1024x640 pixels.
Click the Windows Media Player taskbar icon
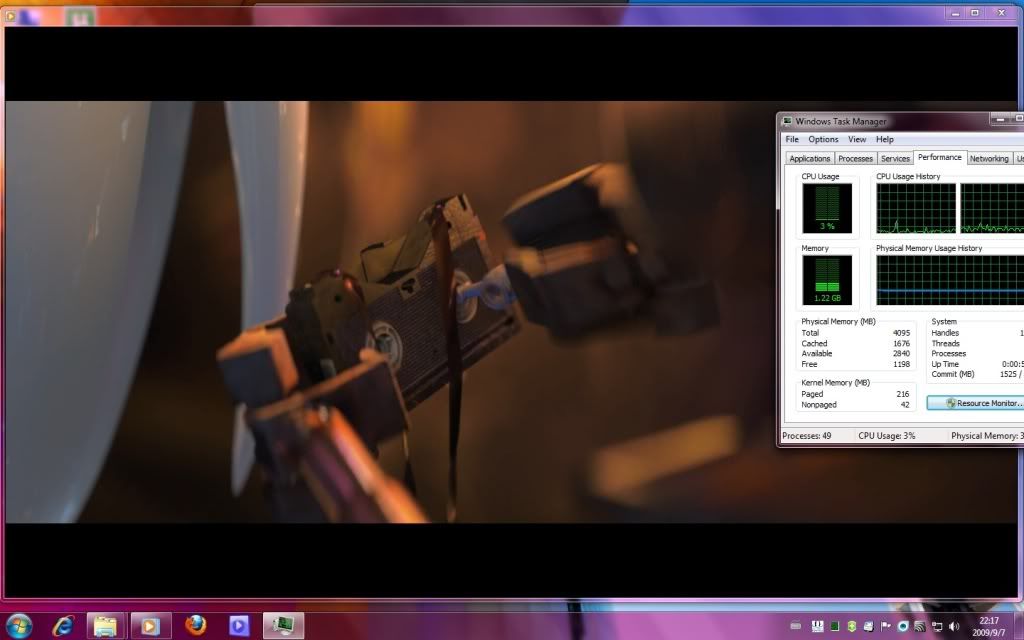149,626
